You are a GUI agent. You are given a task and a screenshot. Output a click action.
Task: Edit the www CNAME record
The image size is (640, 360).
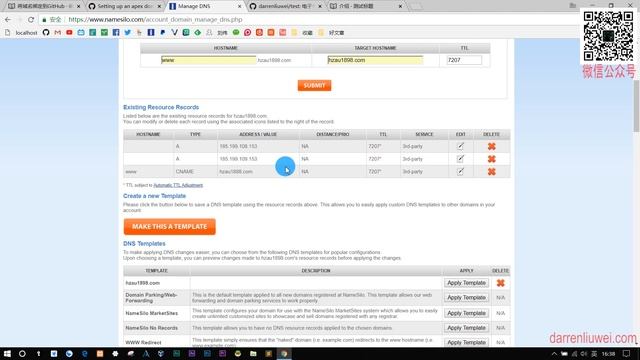point(460,171)
